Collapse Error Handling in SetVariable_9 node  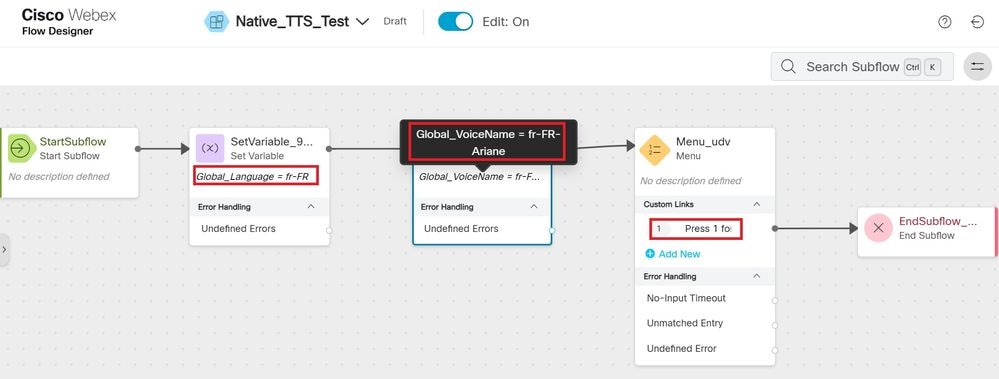[311, 207]
